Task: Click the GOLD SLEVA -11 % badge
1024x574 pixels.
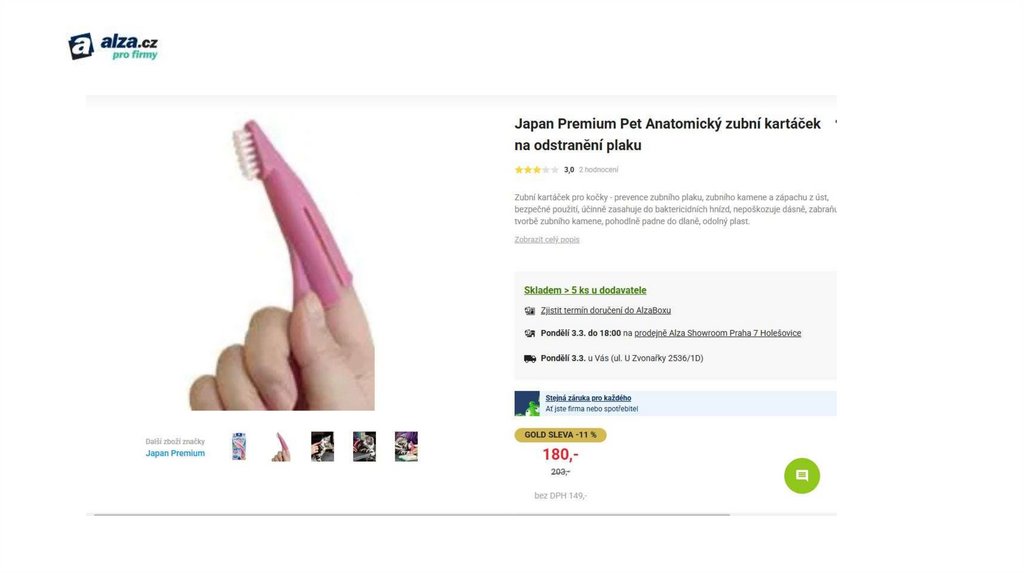Action: click(560, 435)
